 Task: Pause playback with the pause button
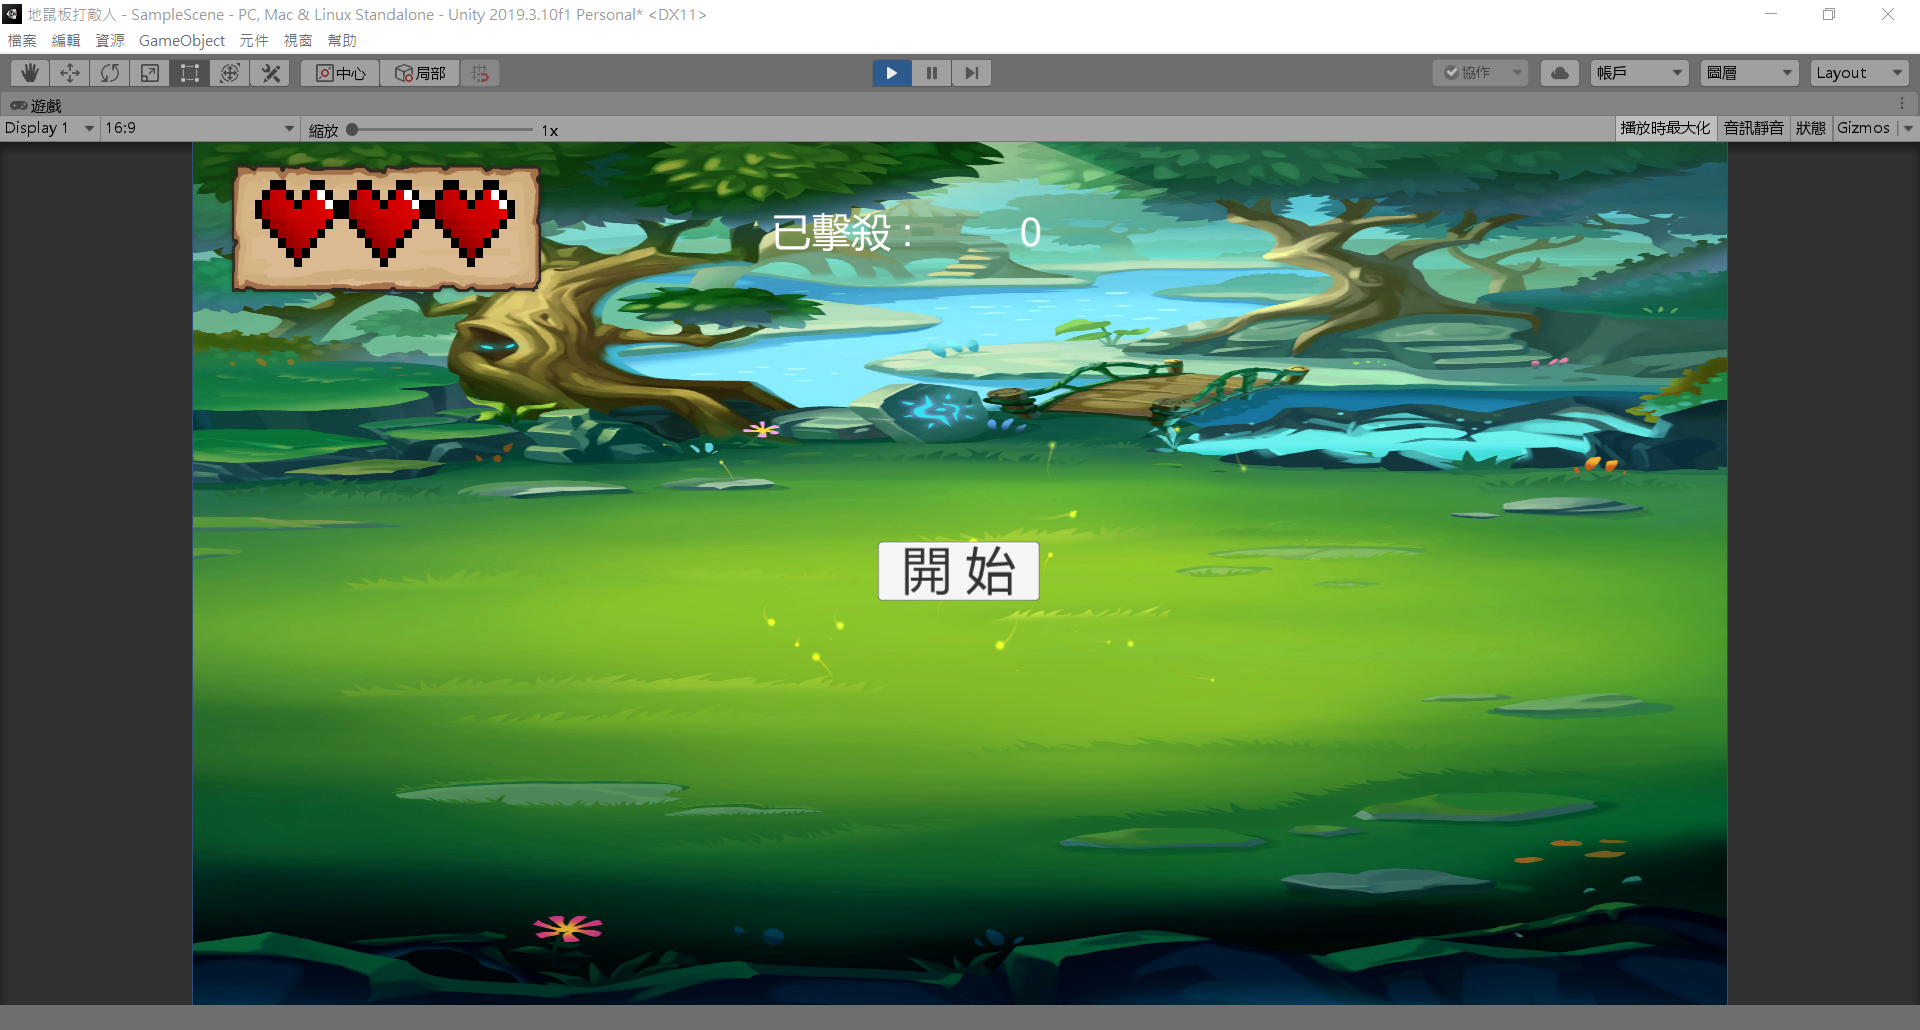tap(931, 72)
